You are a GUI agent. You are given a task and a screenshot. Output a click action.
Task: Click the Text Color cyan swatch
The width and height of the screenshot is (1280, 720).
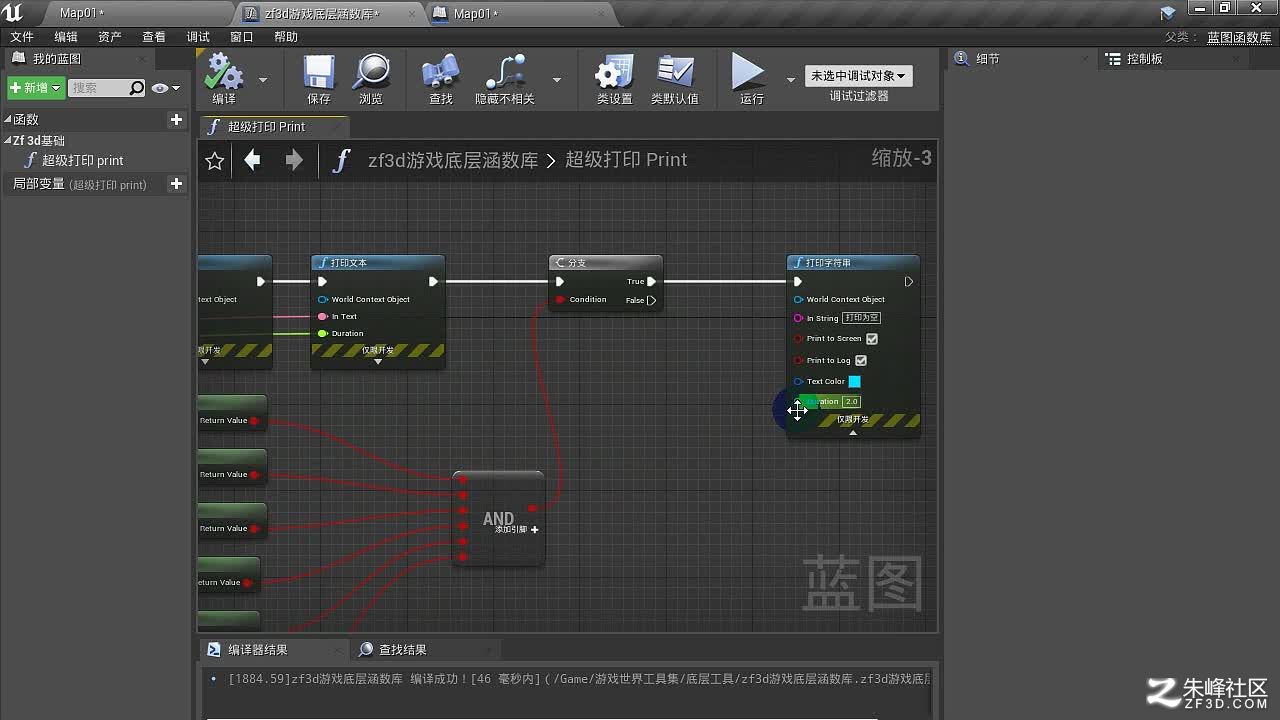(855, 381)
